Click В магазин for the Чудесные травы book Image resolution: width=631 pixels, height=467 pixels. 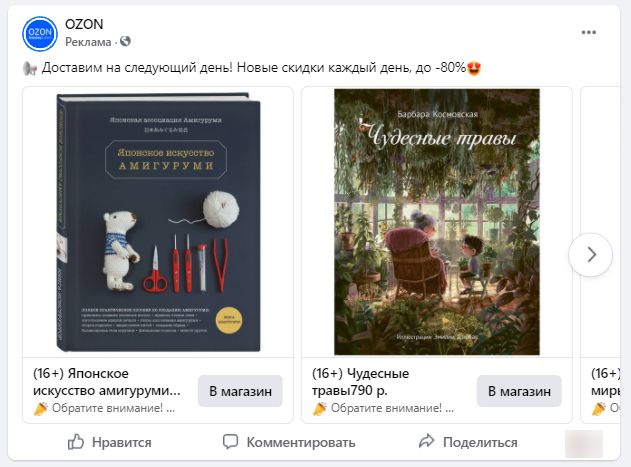(x=519, y=391)
